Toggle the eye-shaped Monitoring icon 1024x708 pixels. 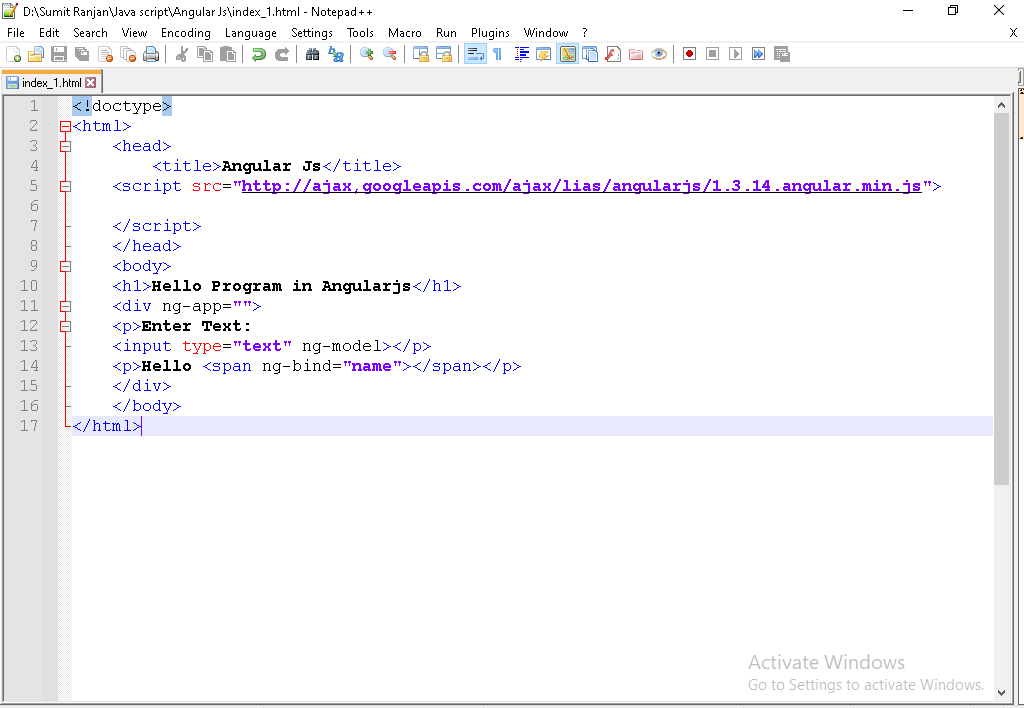658,54
